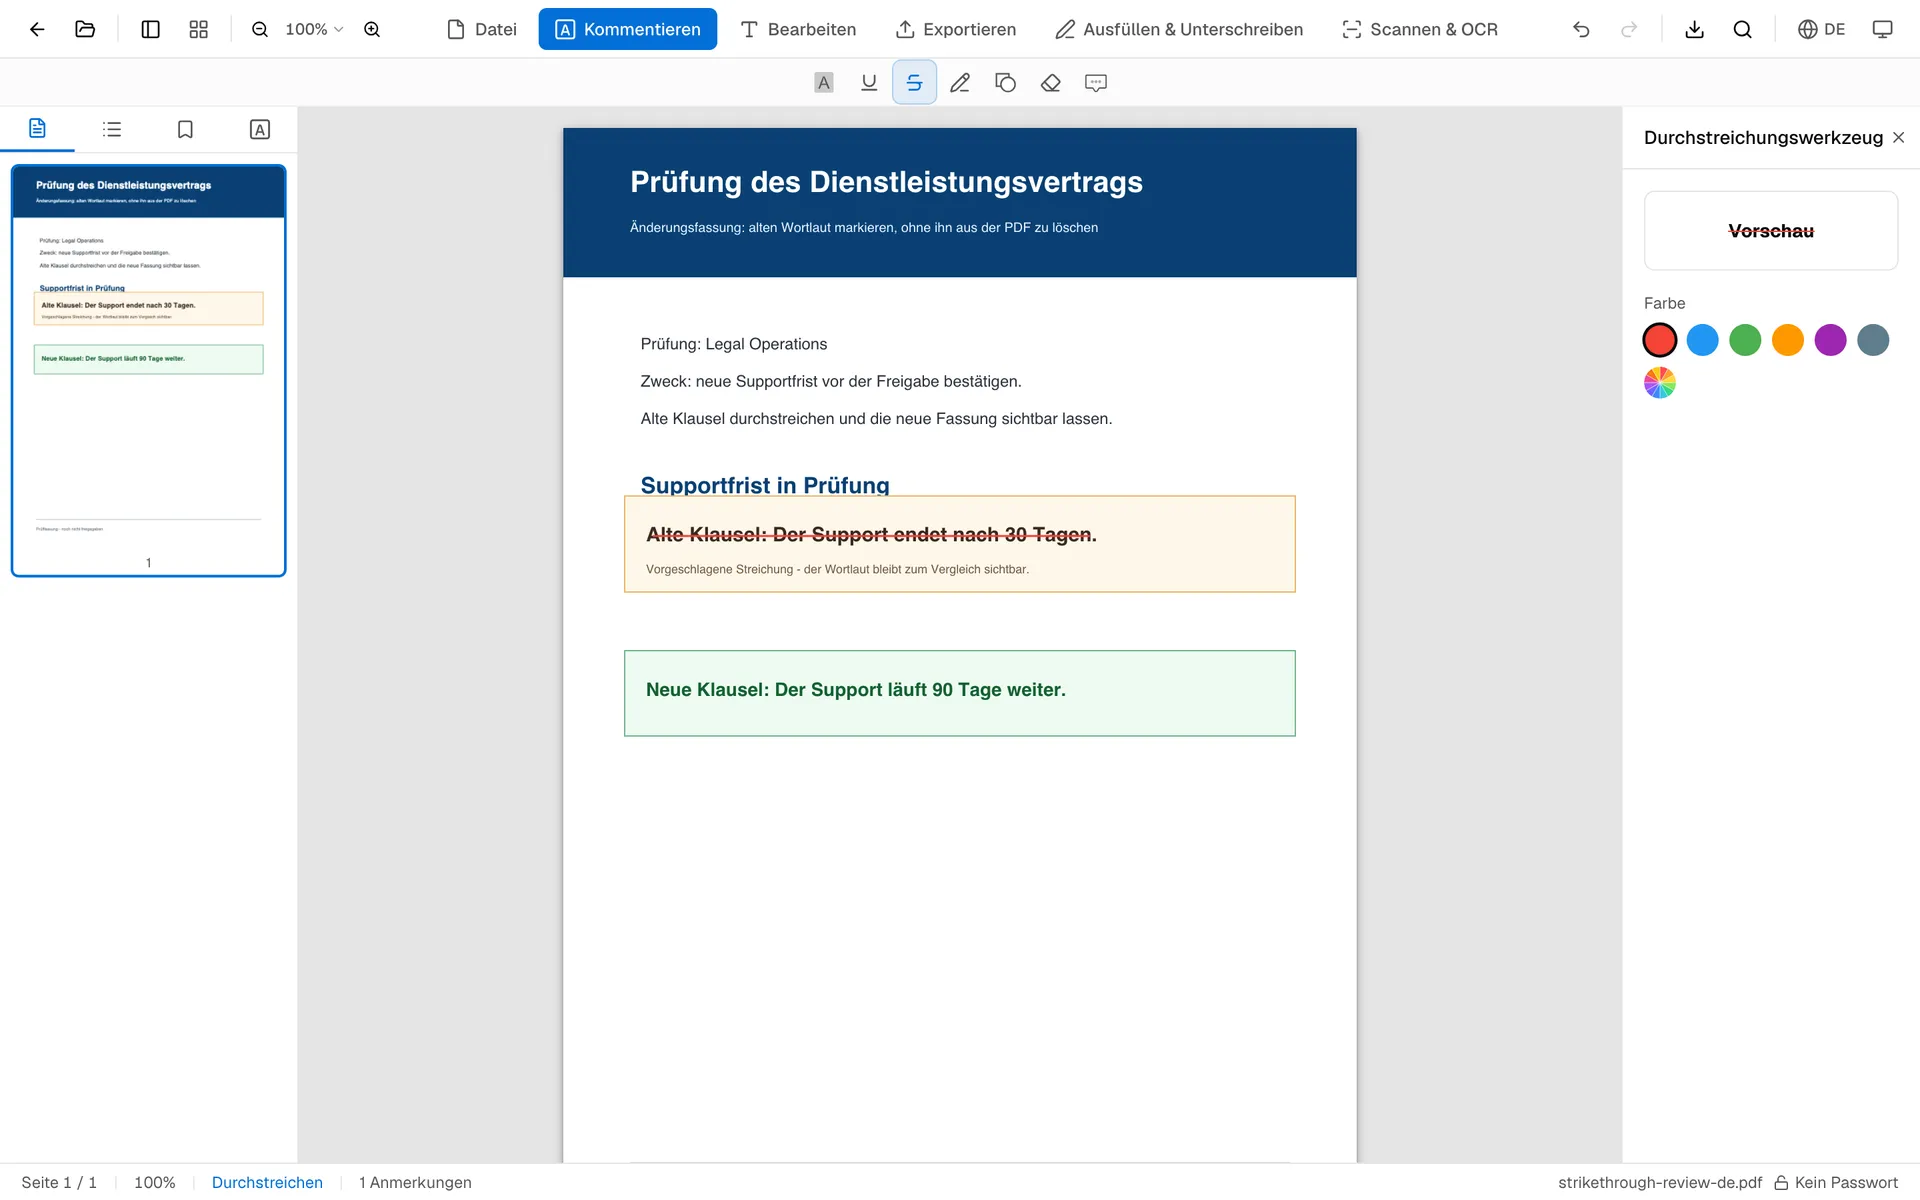
Task: Show annotations sidebar tab
Action: [260, 129]
